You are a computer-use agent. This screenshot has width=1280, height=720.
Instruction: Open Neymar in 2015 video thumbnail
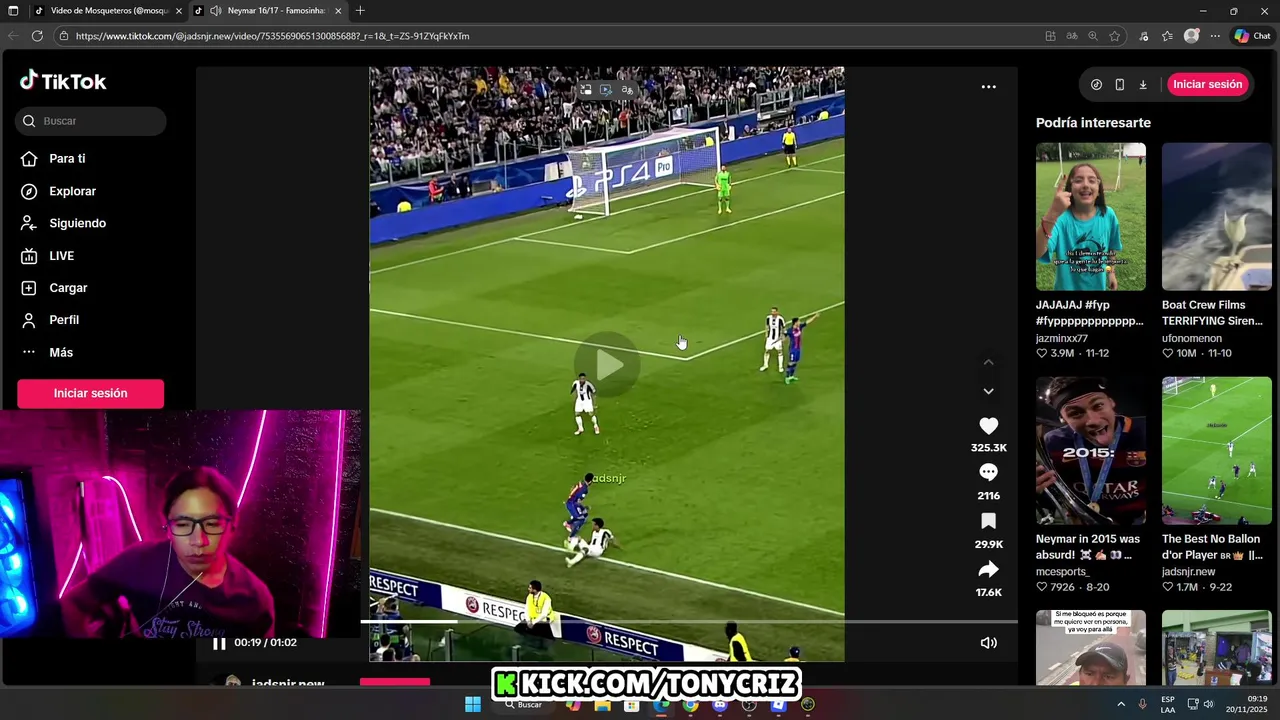[x=1091, y=451]
